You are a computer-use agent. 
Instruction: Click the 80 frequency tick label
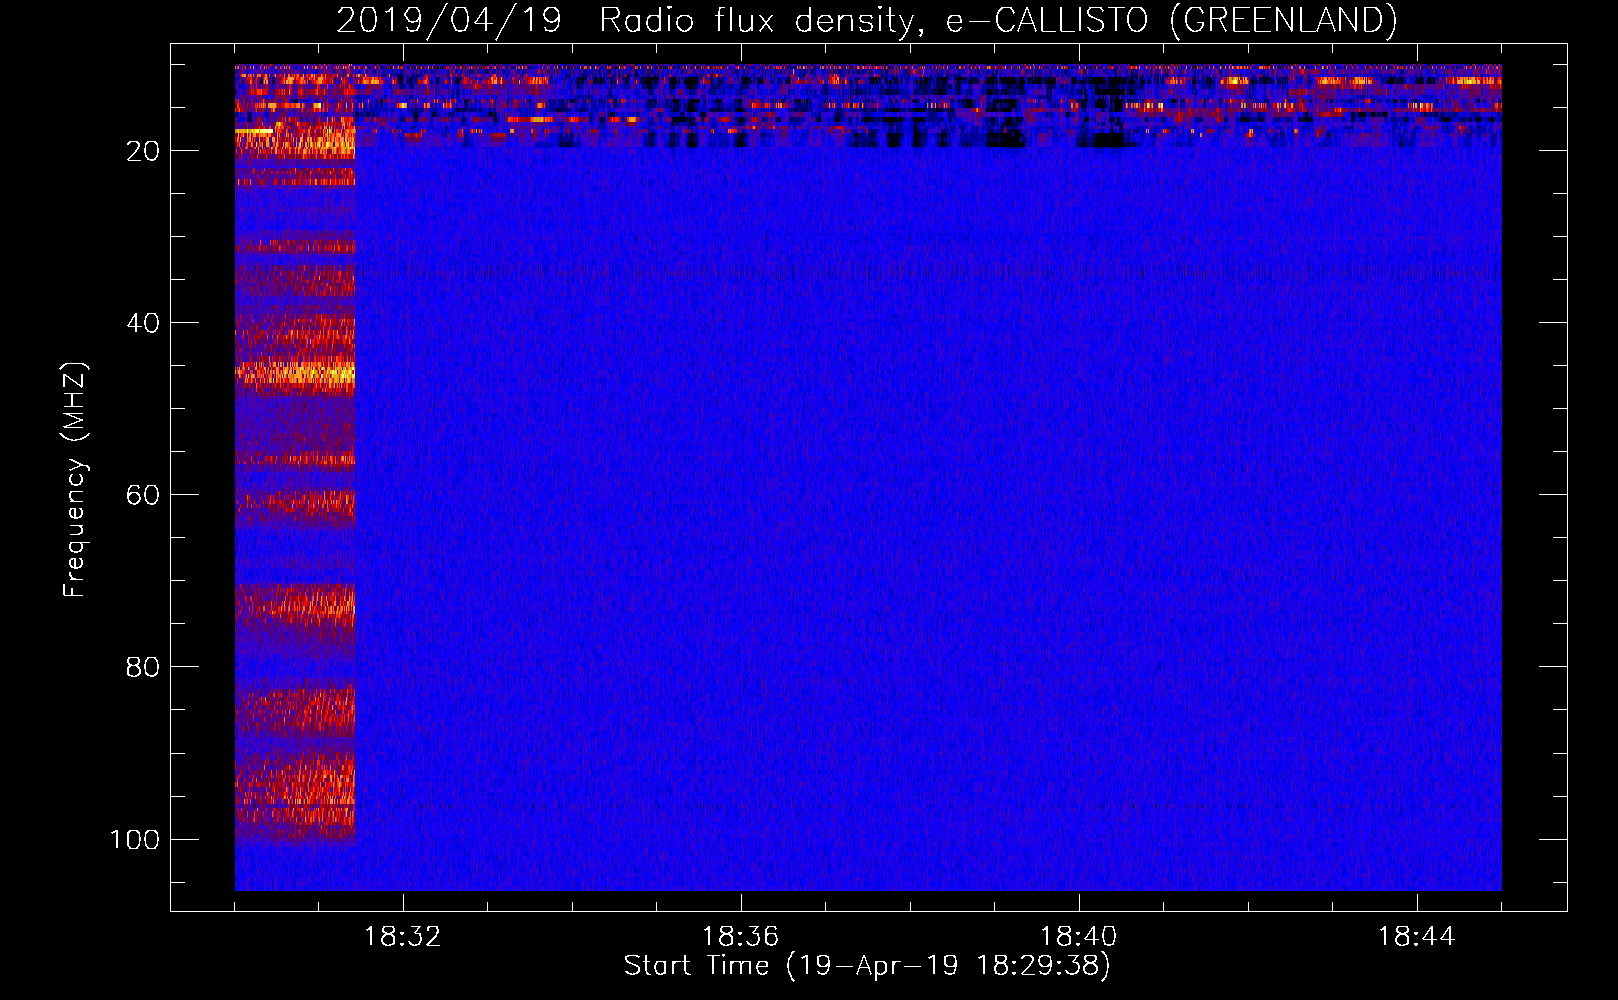point(143,667)
